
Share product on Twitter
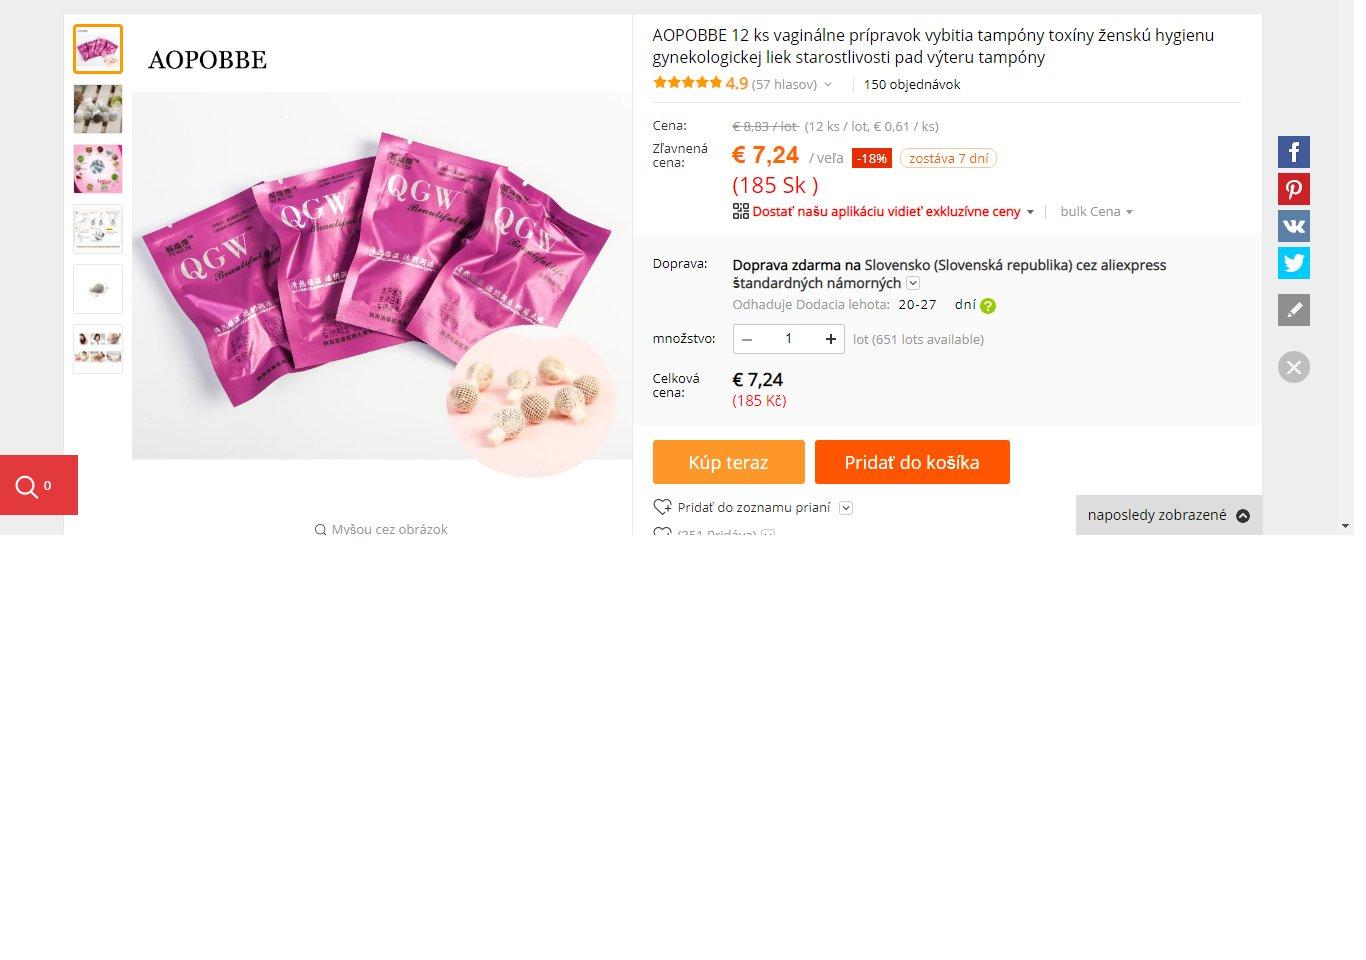click(x=1293, y=263)
